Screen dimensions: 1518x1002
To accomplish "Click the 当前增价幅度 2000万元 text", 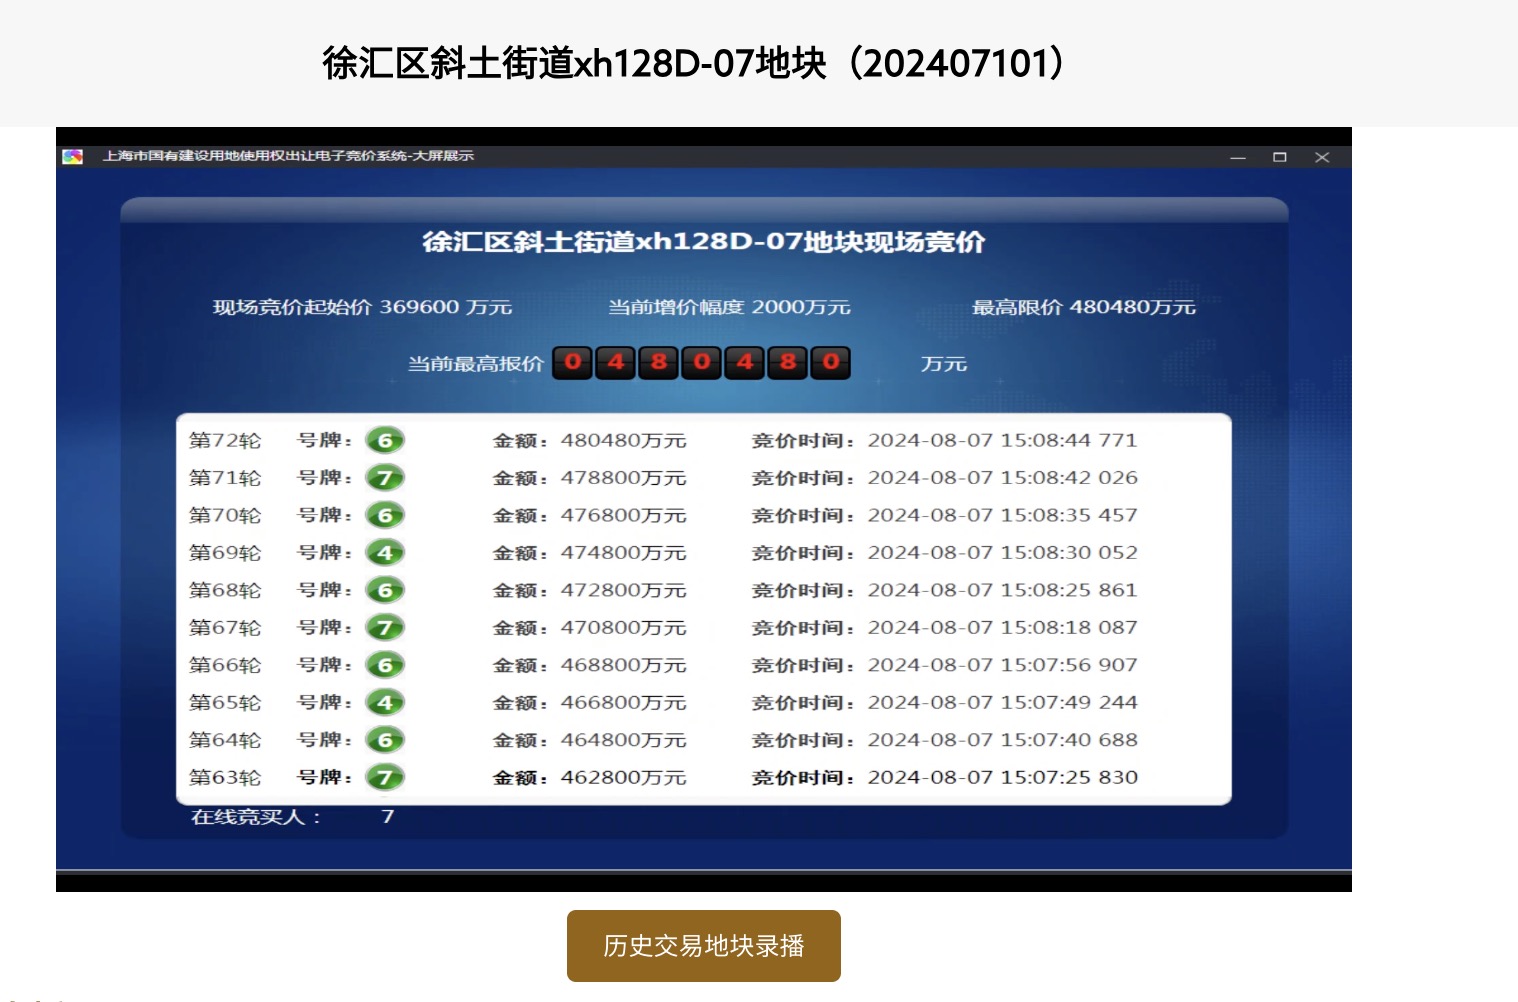I will [730, 308].
